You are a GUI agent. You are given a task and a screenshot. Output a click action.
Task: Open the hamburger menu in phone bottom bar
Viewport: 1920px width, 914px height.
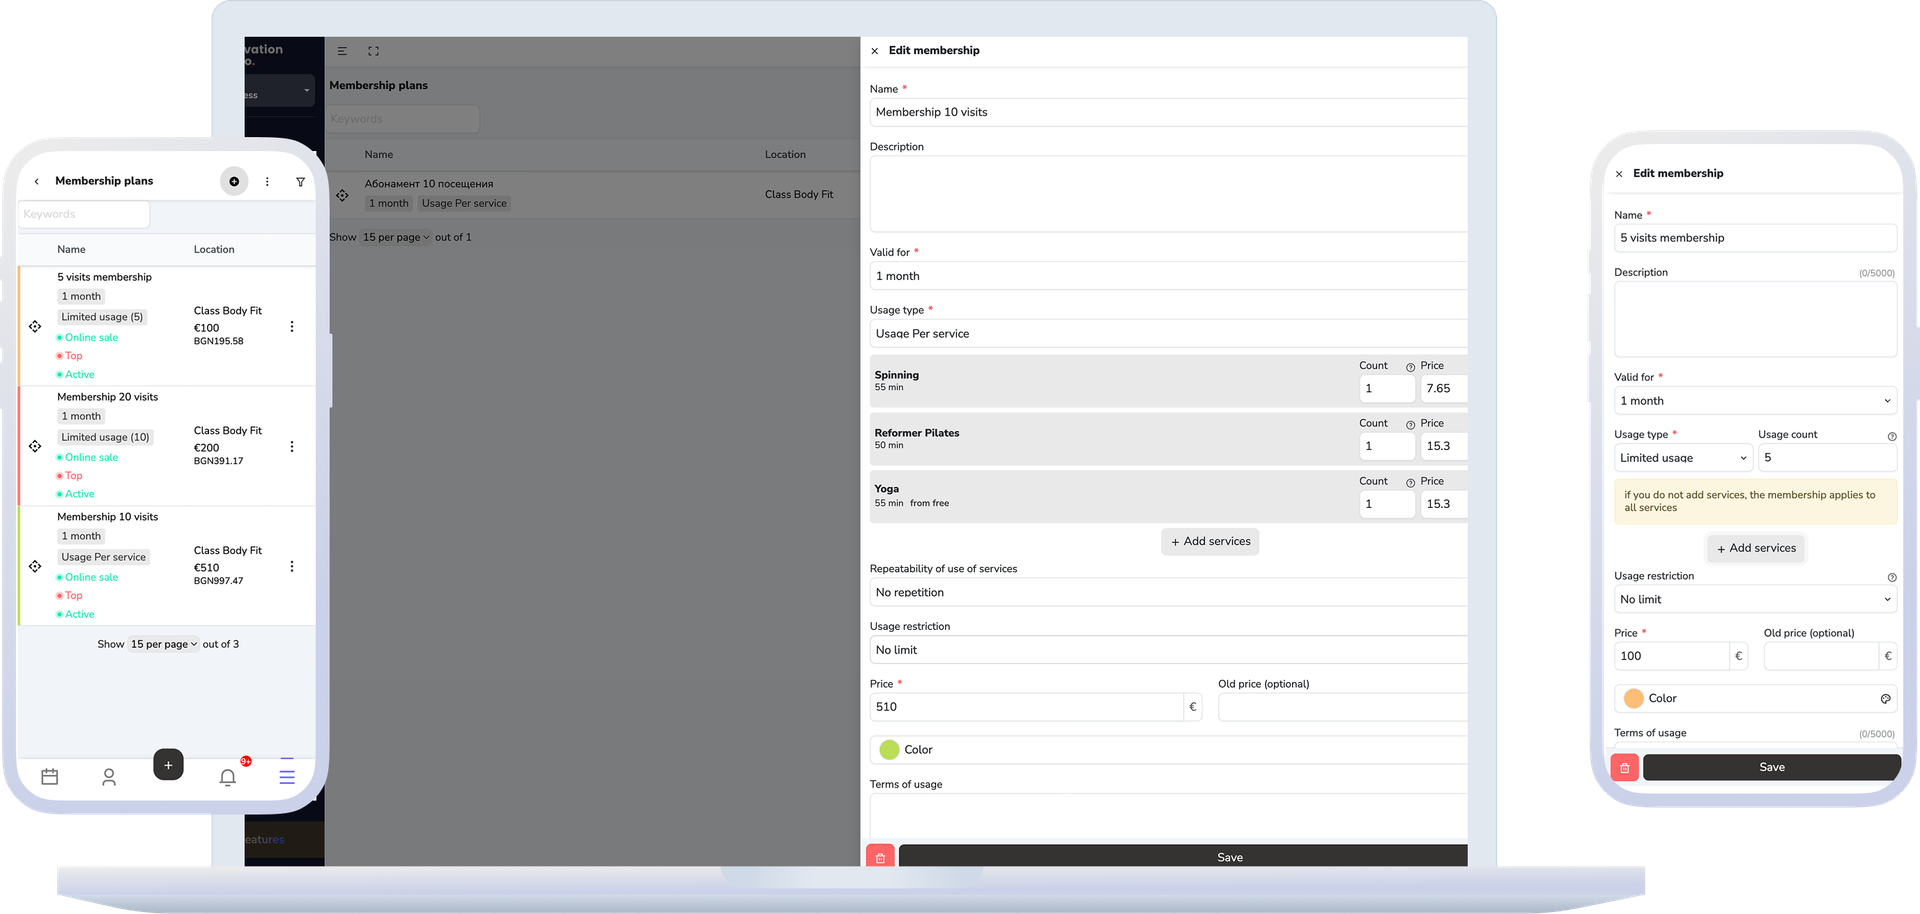287,776
